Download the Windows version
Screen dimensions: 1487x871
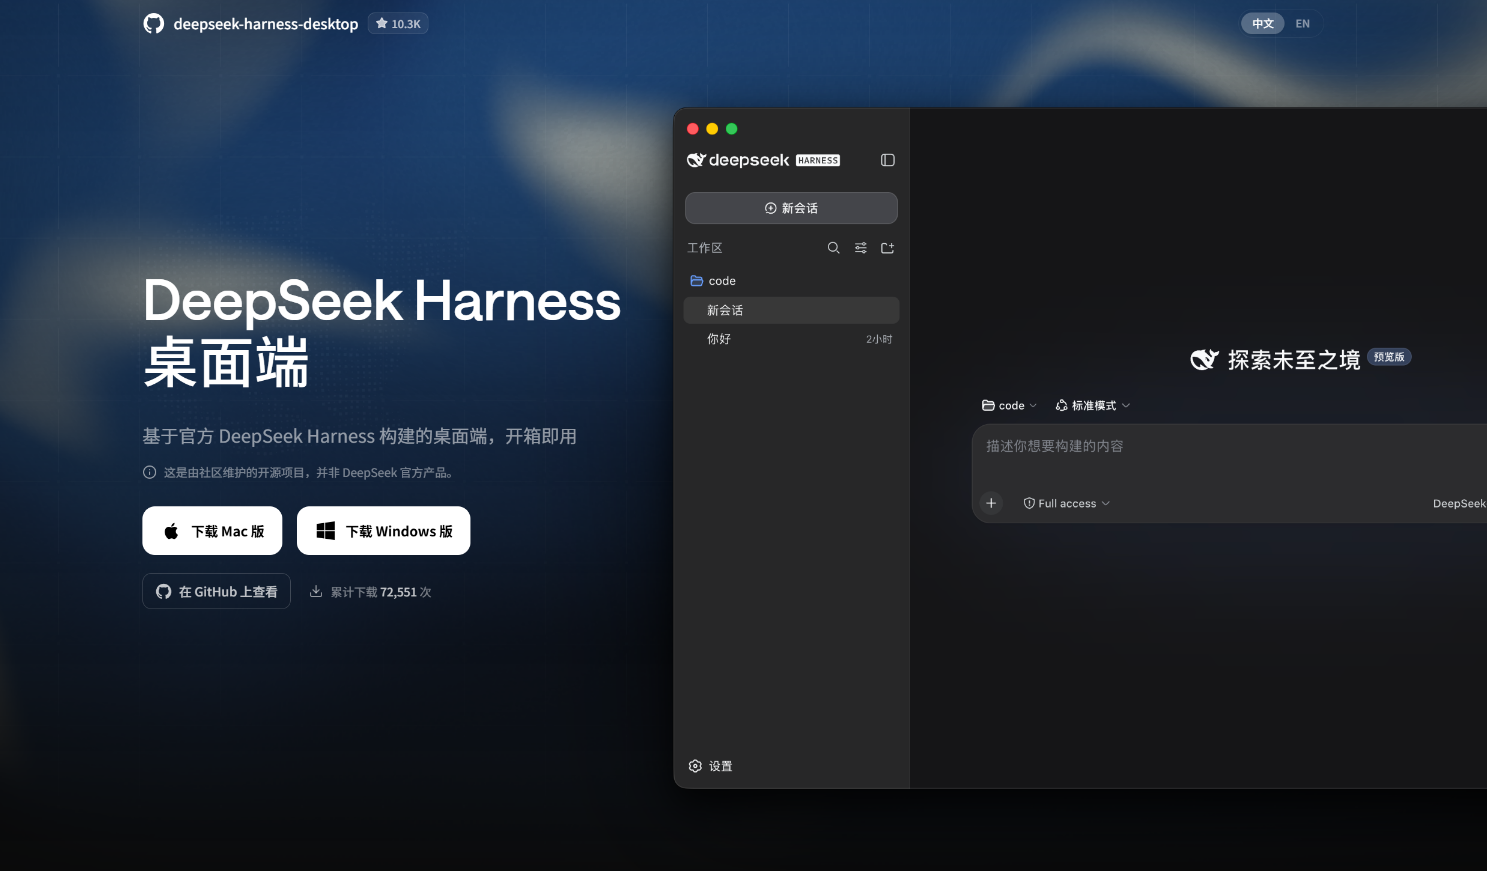[x=383, y=531]
